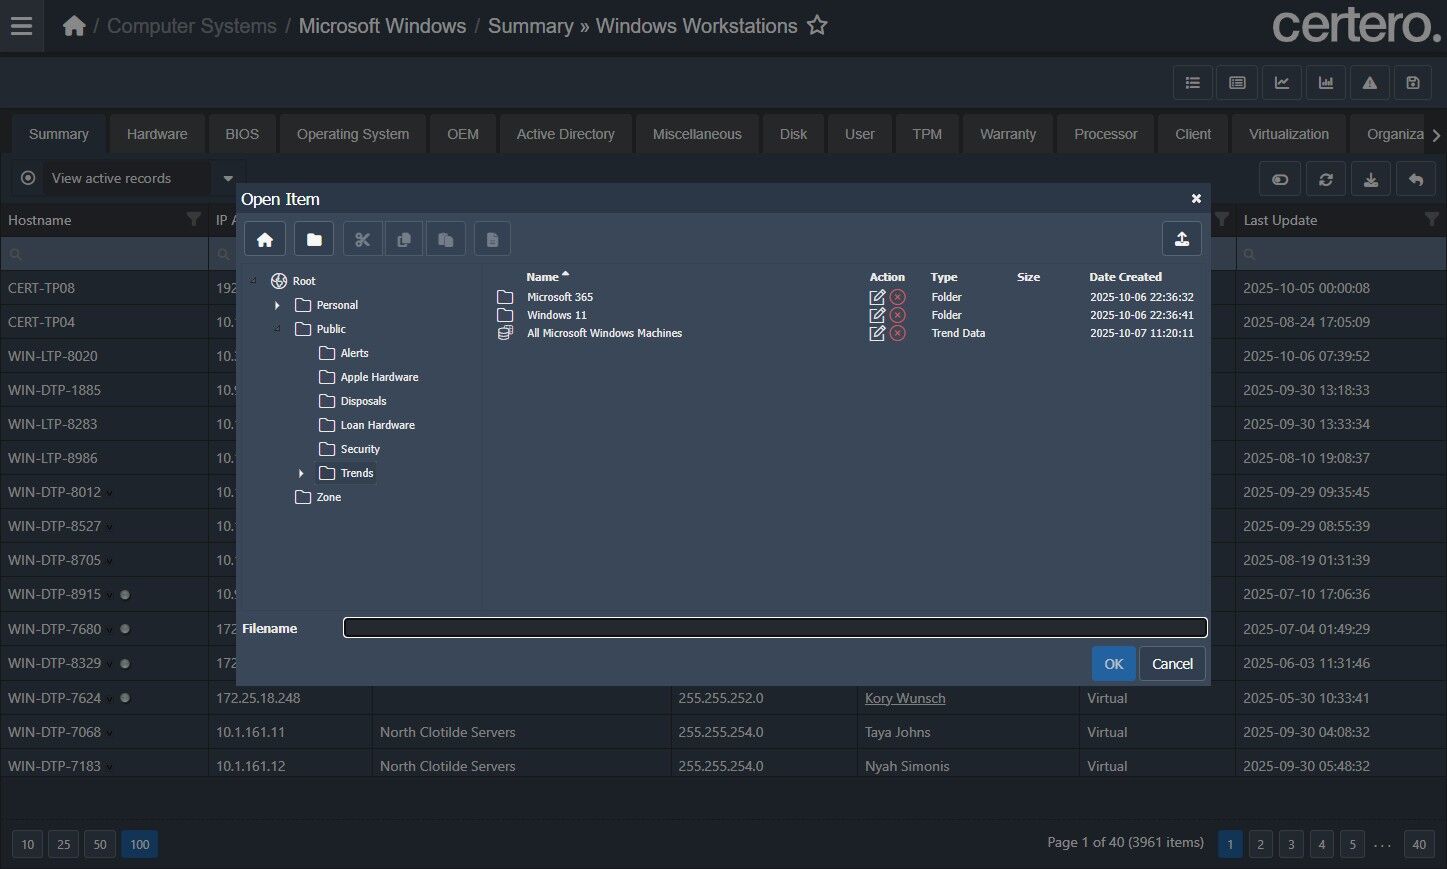Toggle the switch icon above Last Update

pyautogui.click(x=1280, y=180)
